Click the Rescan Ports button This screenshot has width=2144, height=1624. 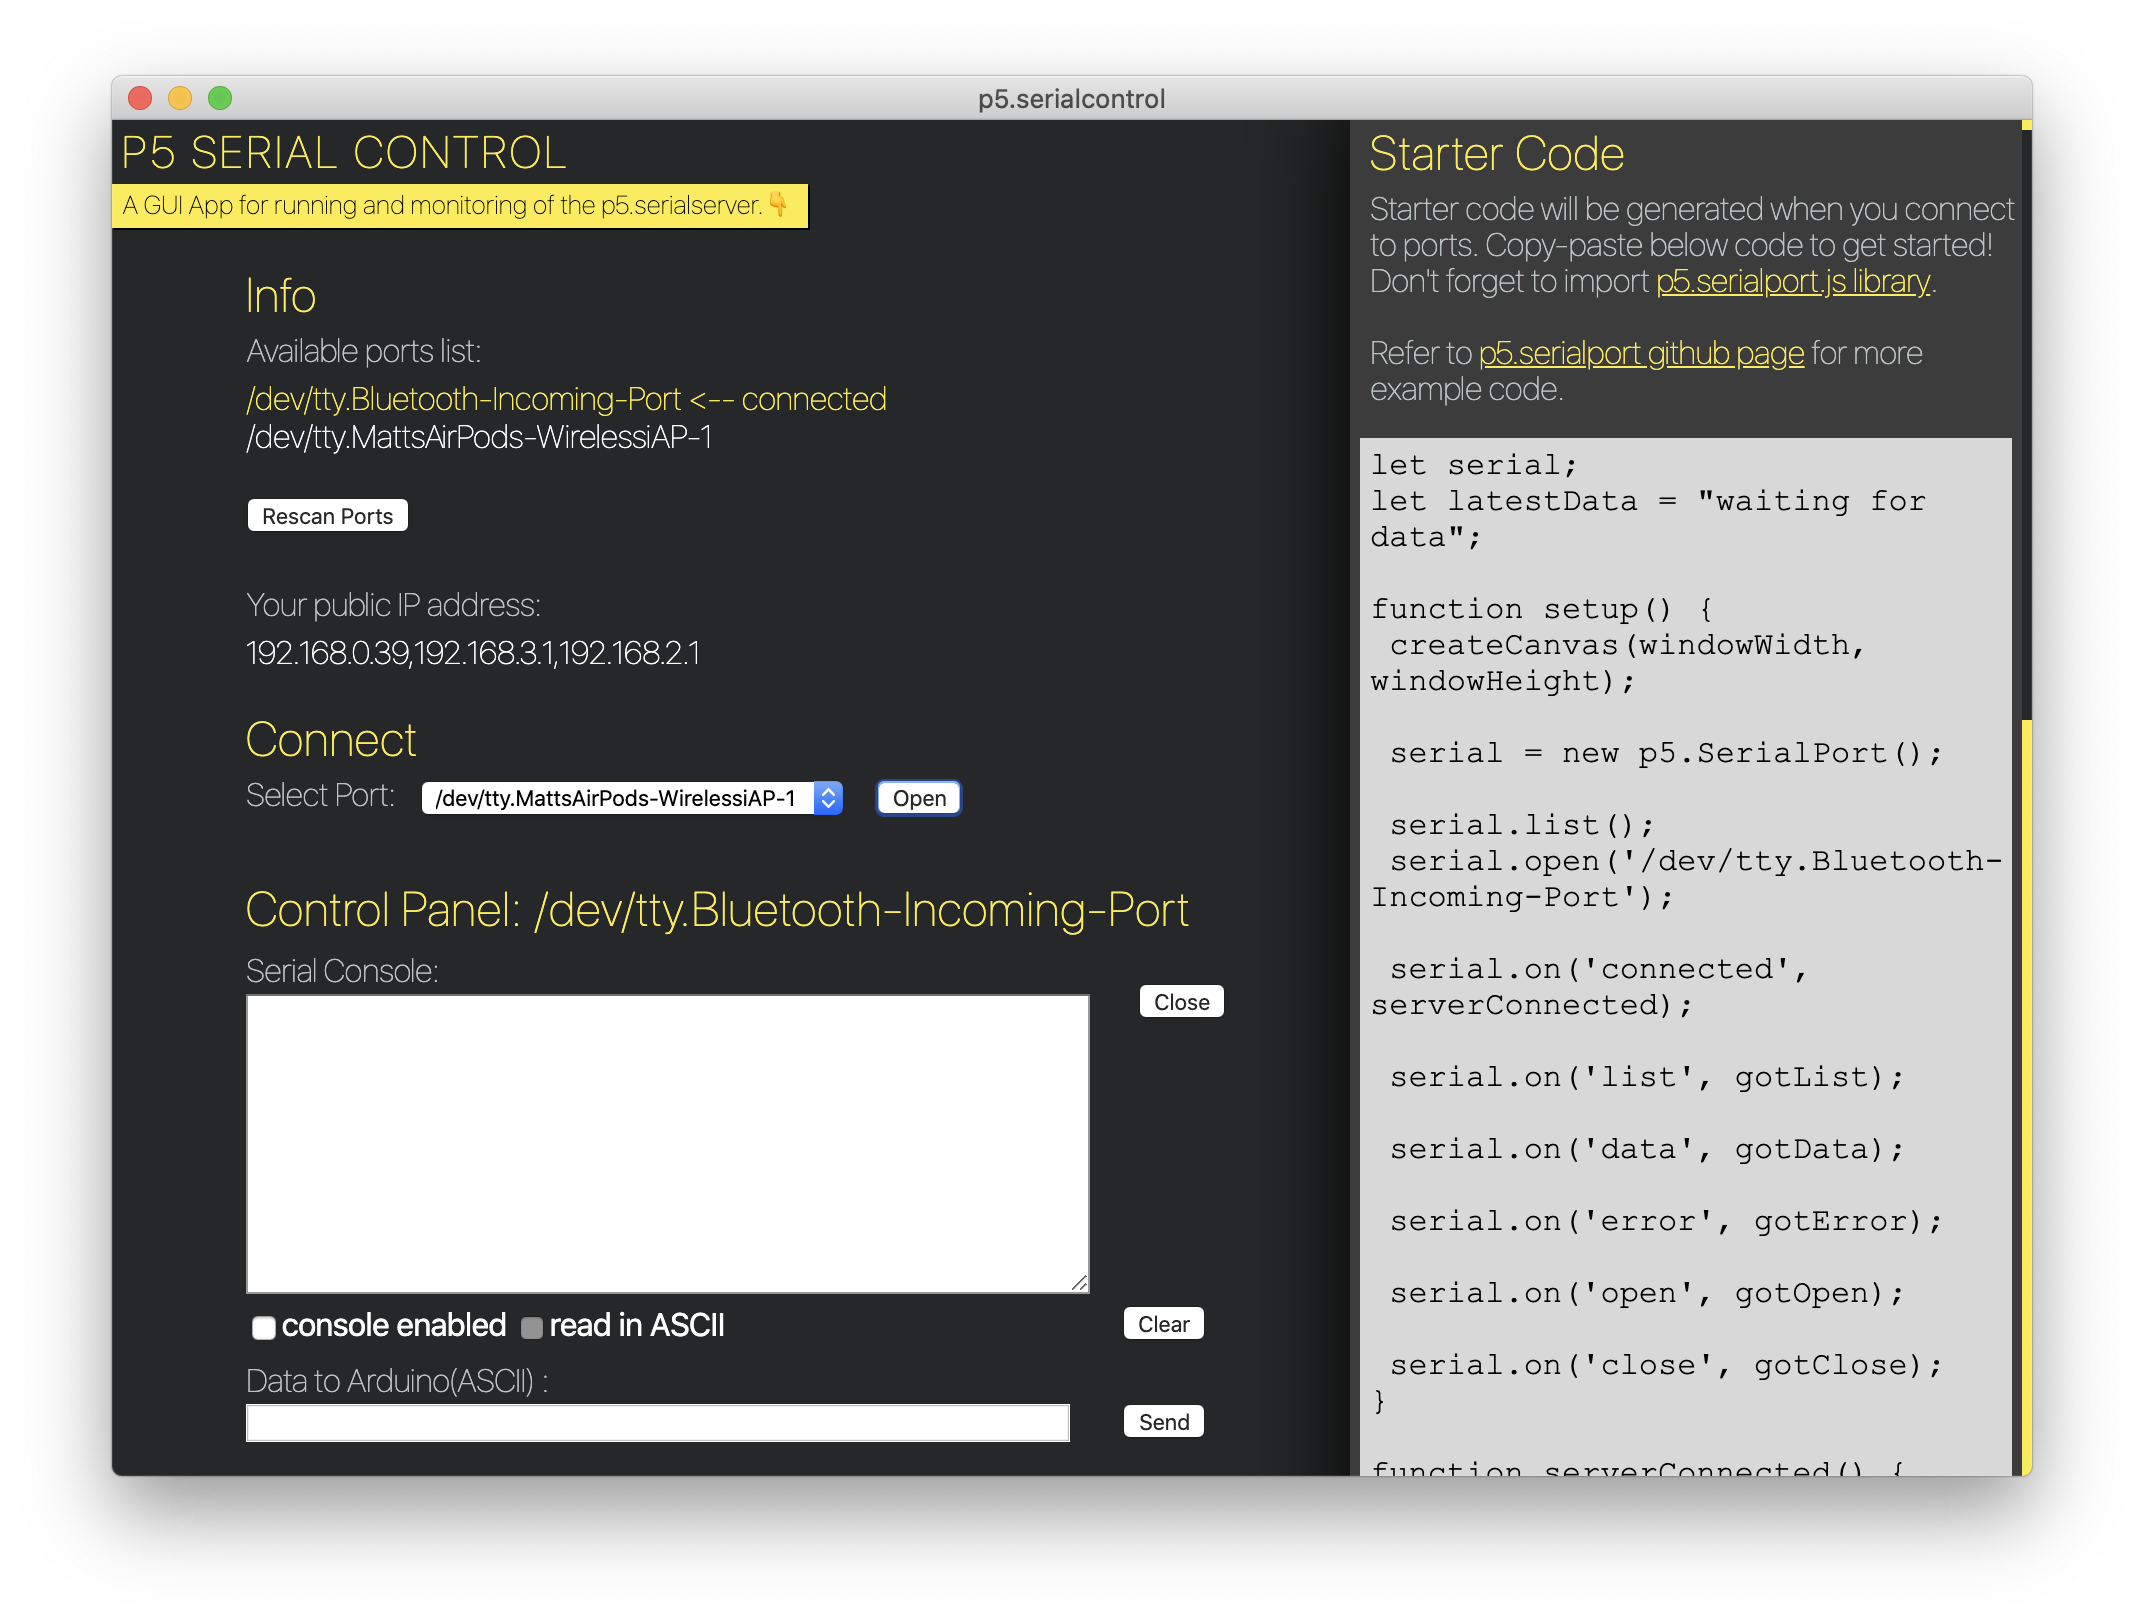(327, 516)
